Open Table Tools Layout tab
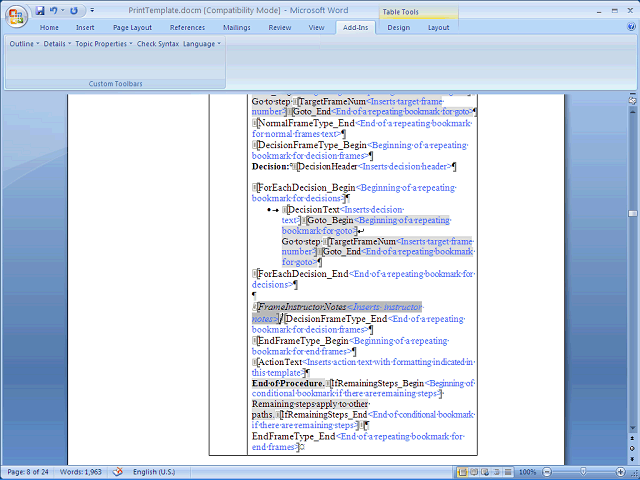 coord(438,27)
